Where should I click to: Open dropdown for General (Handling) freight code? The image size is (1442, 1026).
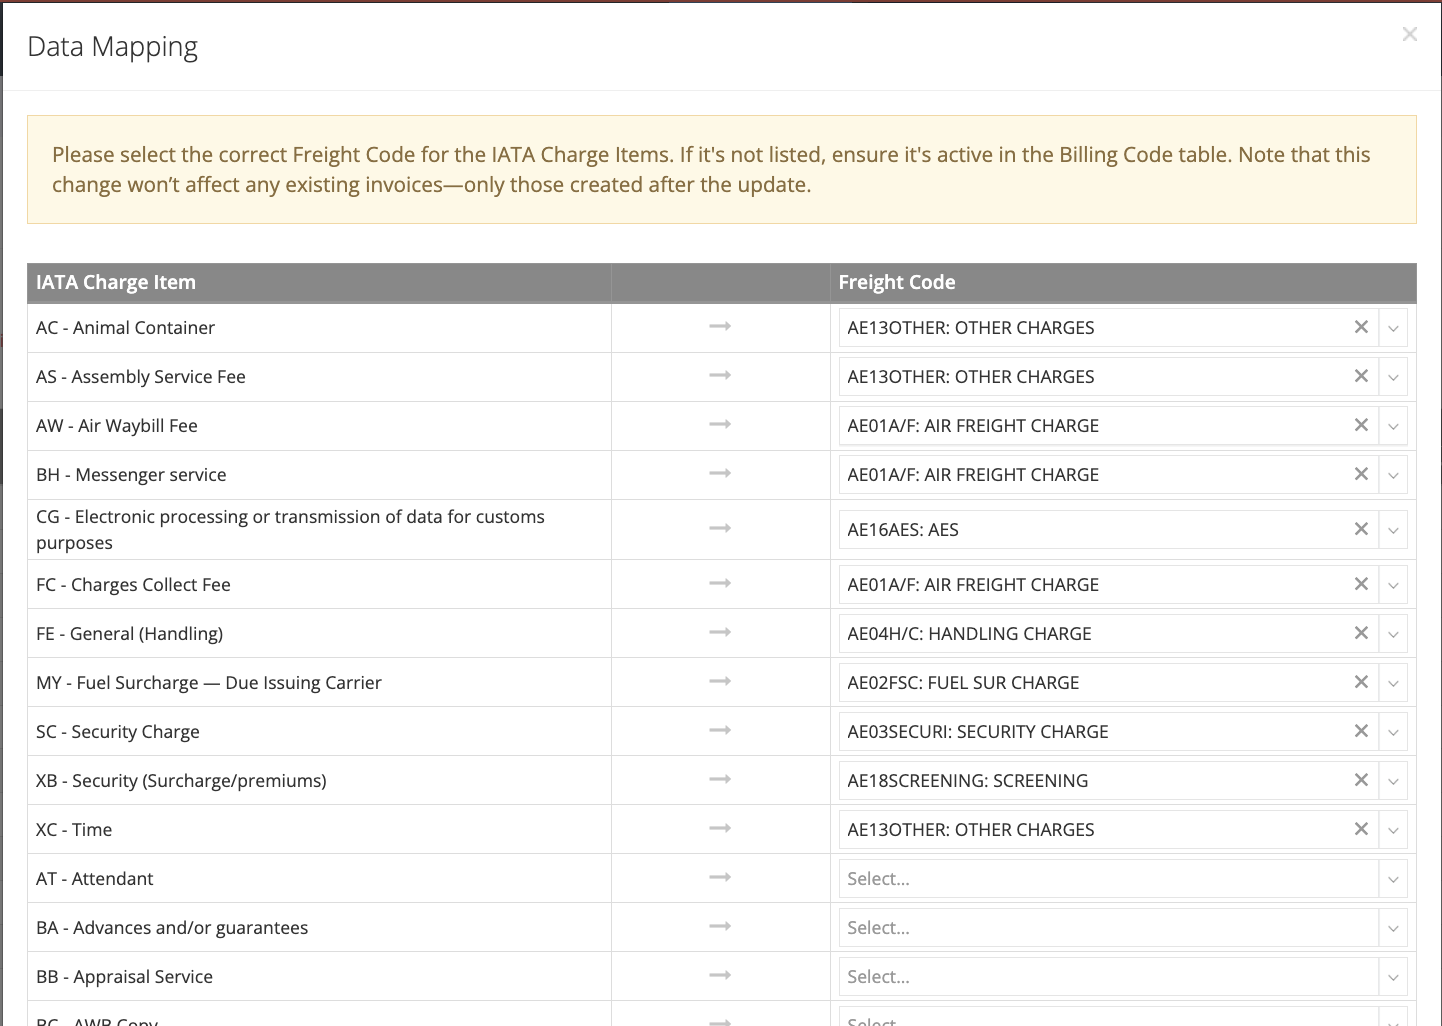click(1393, 634)
